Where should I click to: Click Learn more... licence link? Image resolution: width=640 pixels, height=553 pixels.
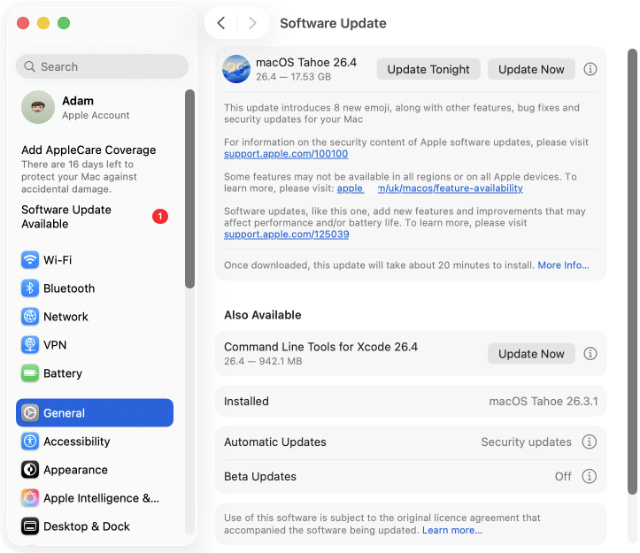coord(452,530)
